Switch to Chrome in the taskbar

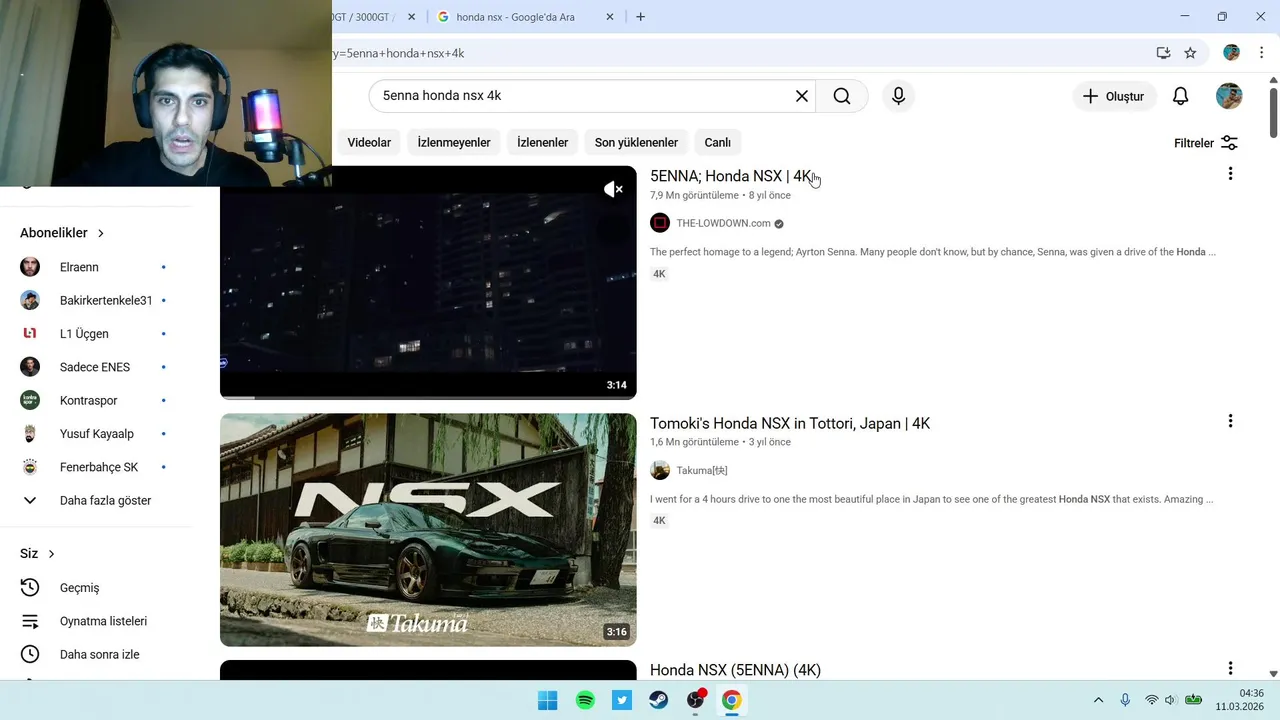[732, 700]
